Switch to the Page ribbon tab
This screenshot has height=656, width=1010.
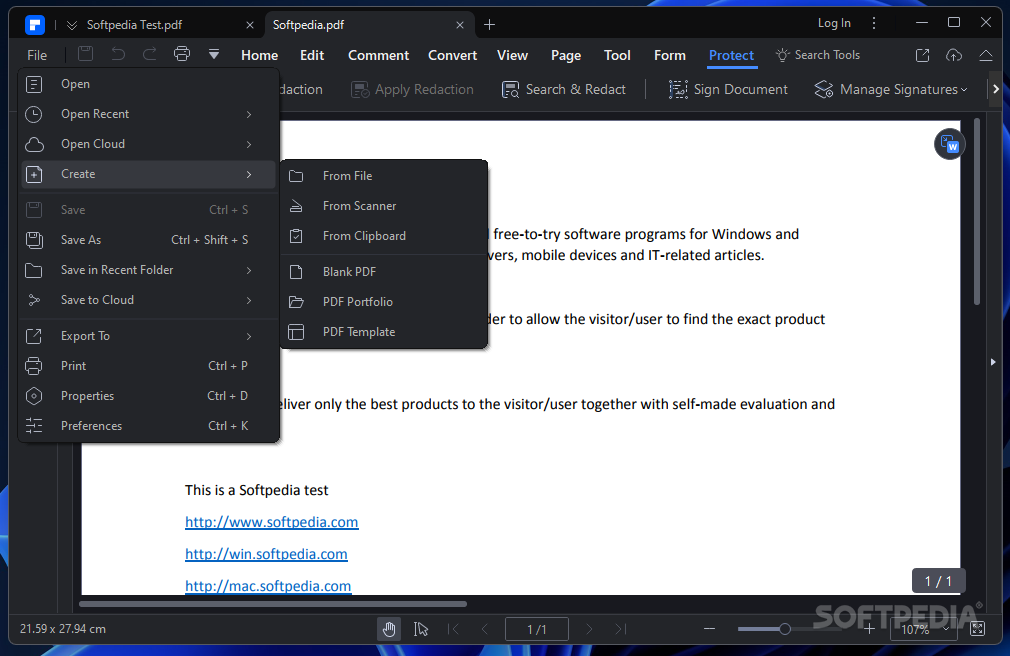(x=566, y=55)
